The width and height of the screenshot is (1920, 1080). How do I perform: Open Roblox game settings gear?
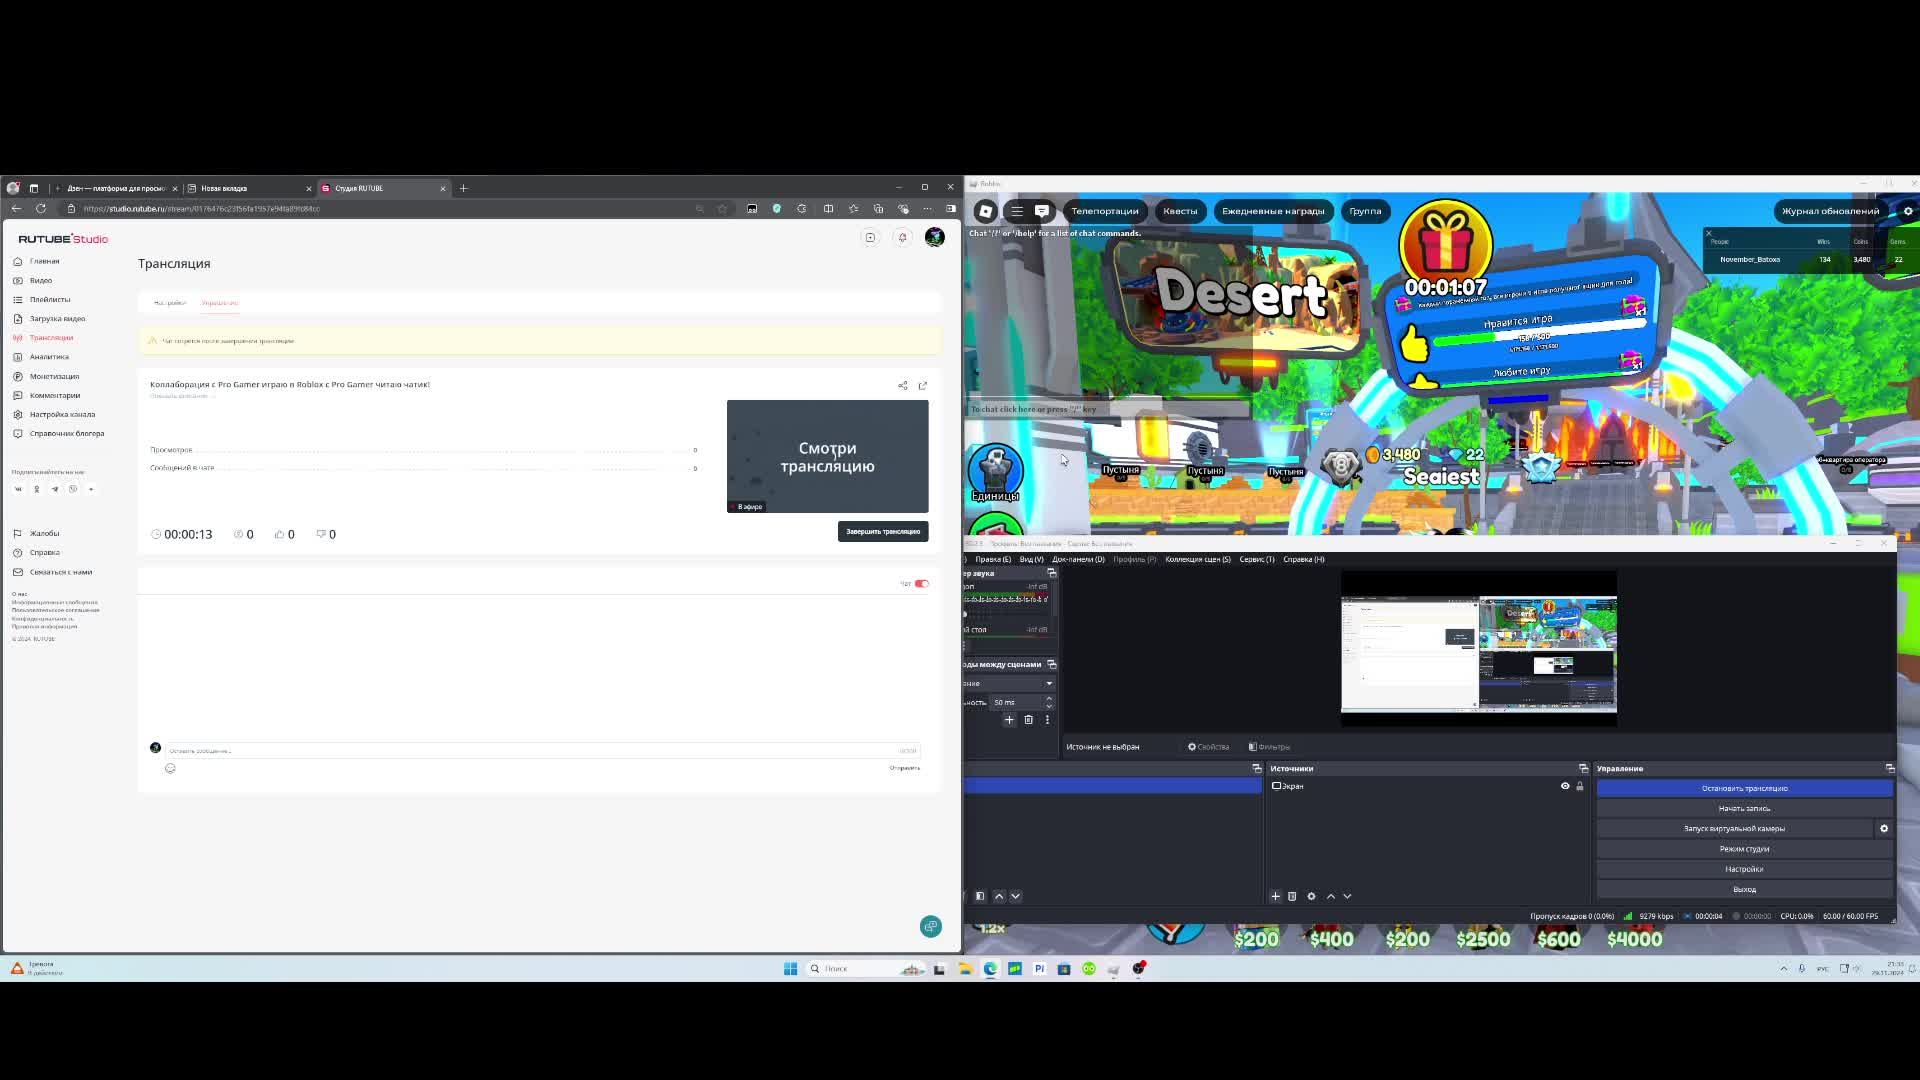[1908, 211]
